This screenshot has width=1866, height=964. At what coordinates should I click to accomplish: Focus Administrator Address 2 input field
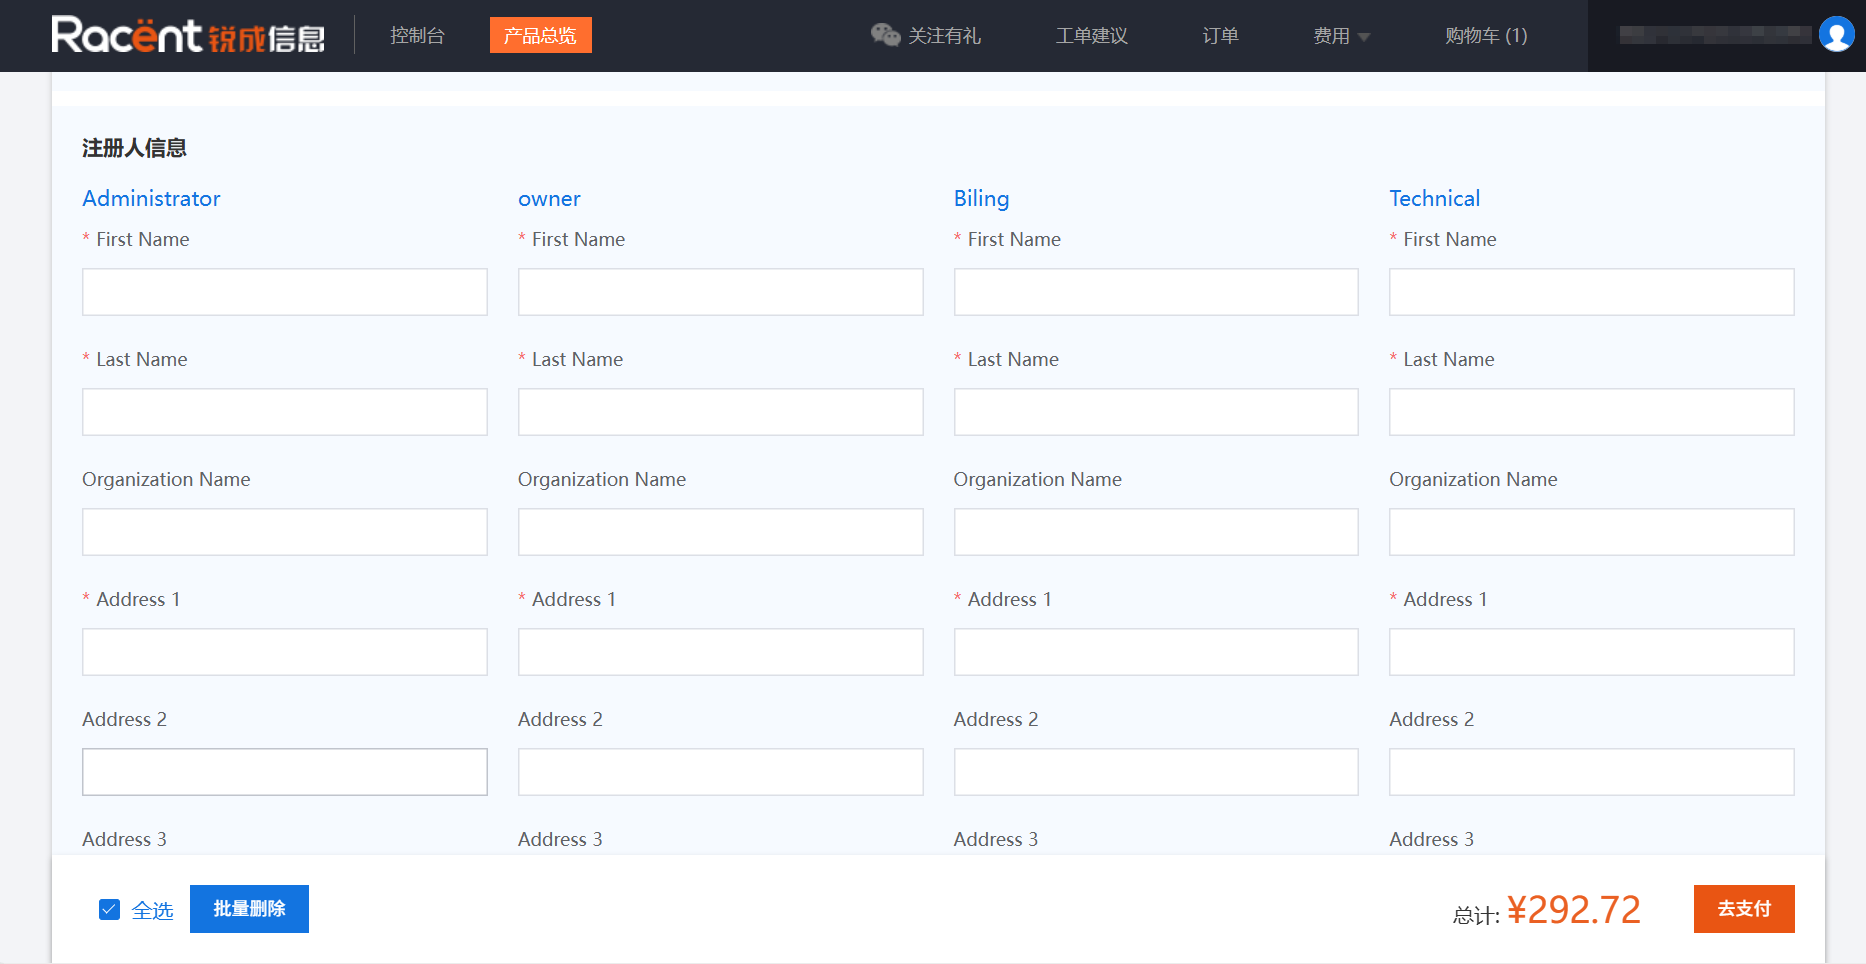click(285, 772)
